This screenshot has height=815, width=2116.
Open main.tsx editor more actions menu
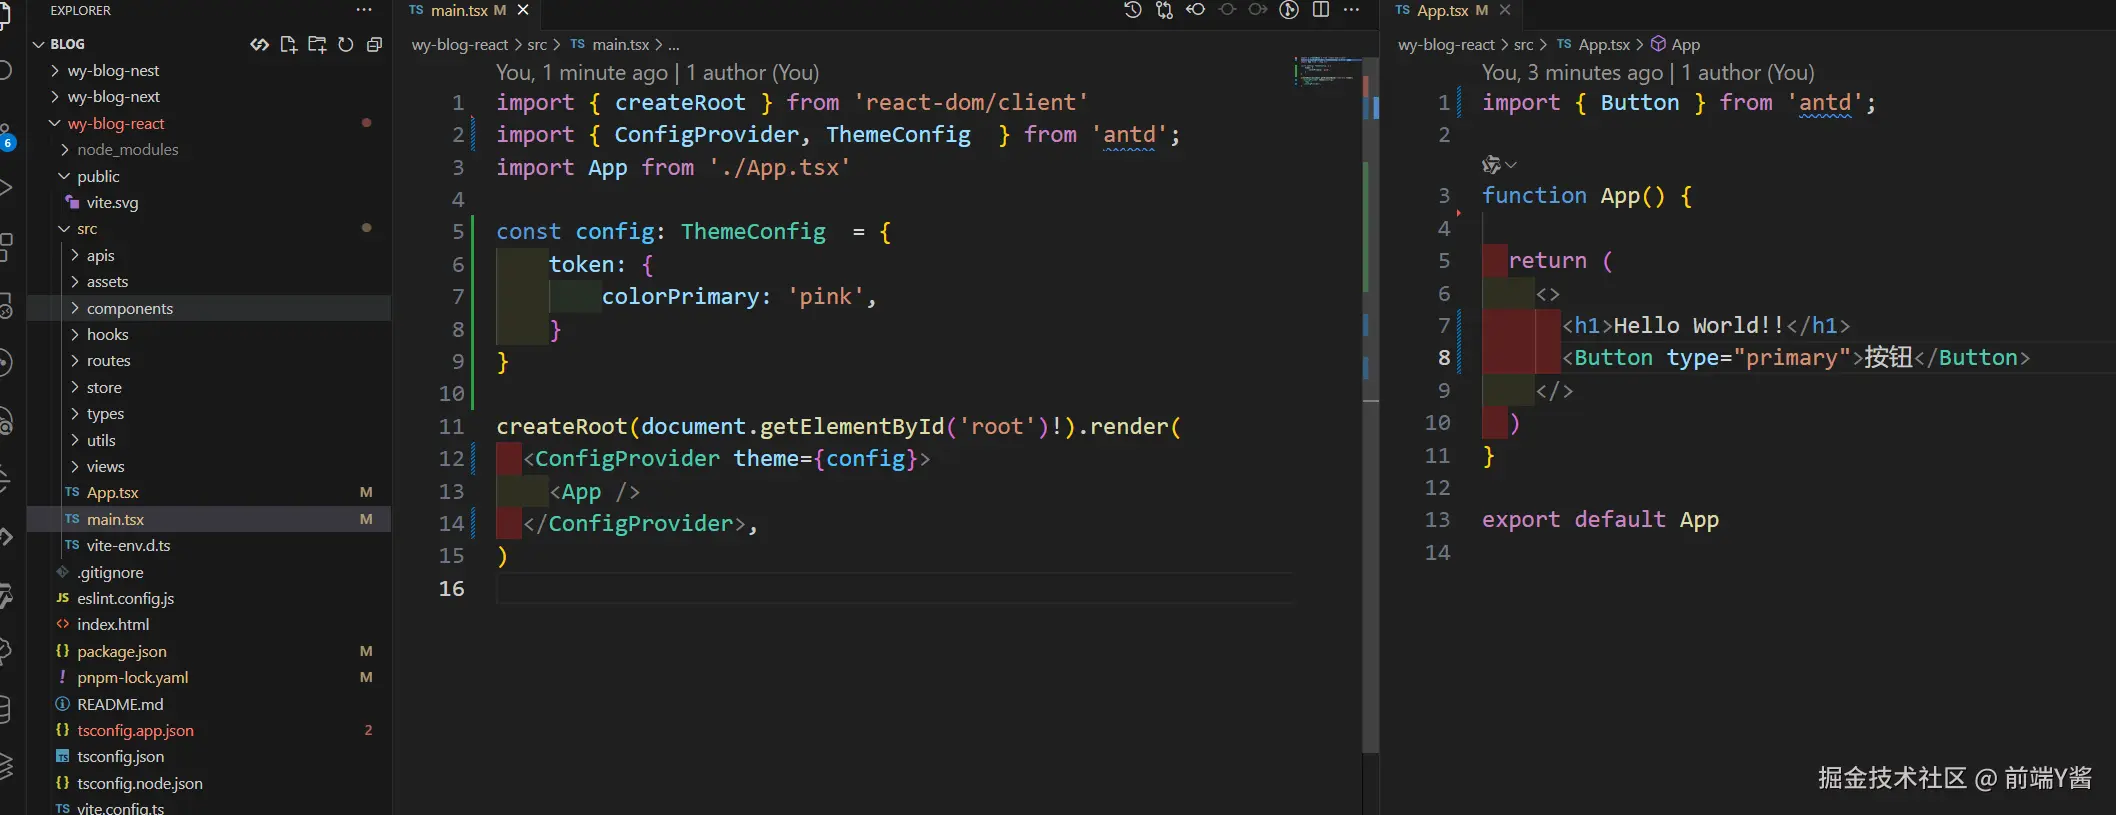pos(1351,10)
